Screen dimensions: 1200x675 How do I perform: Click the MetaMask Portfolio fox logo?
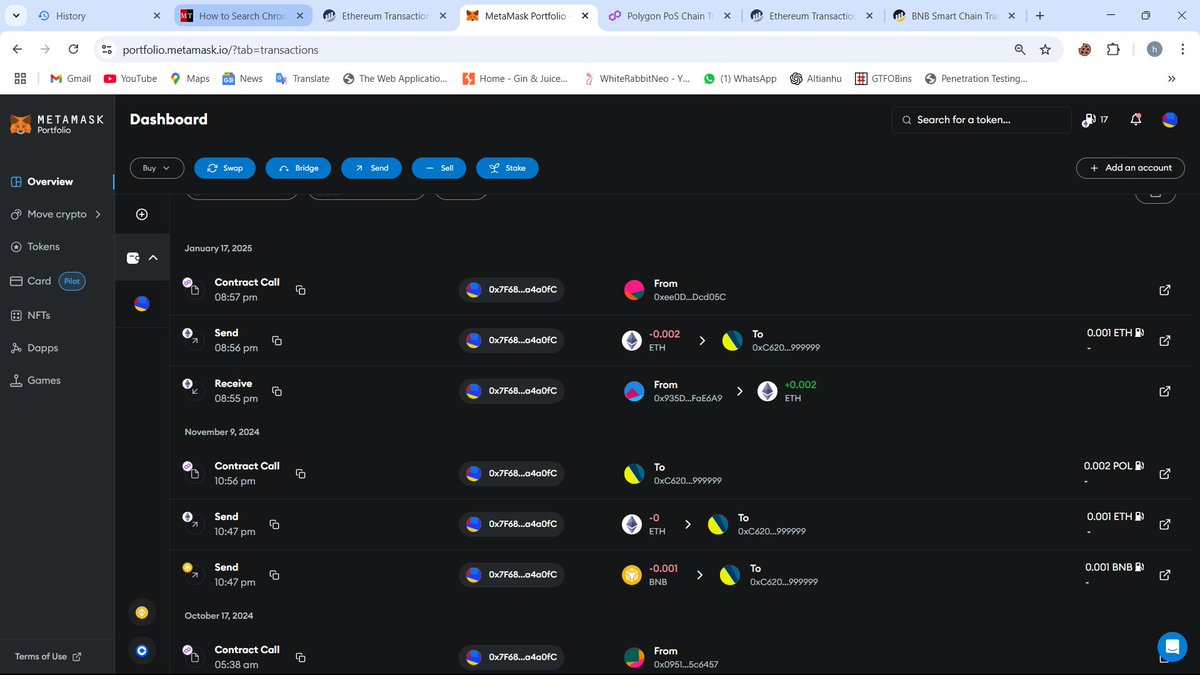click(x=56, y=124)
